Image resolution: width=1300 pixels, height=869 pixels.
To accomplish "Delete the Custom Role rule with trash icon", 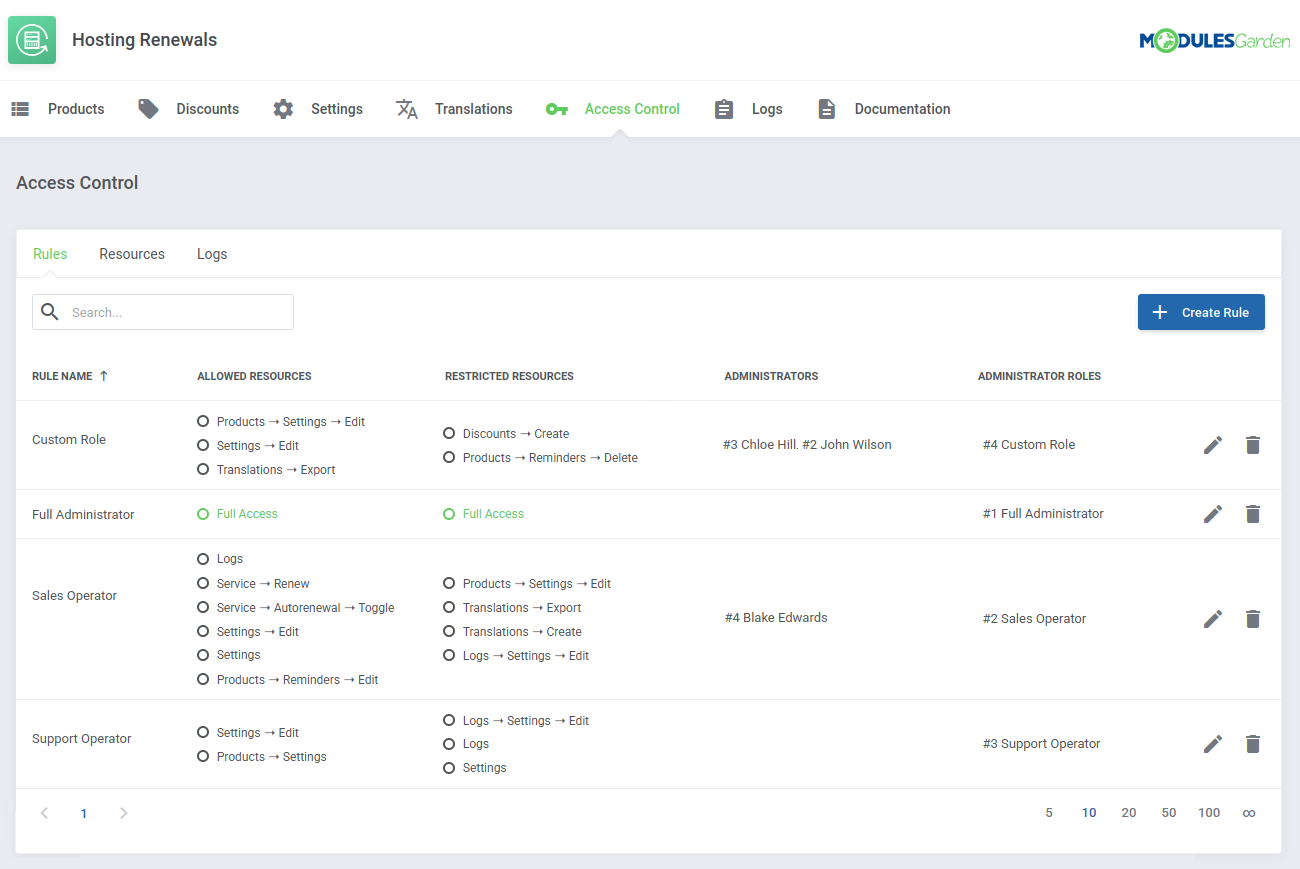I will tap(1253, 445).
